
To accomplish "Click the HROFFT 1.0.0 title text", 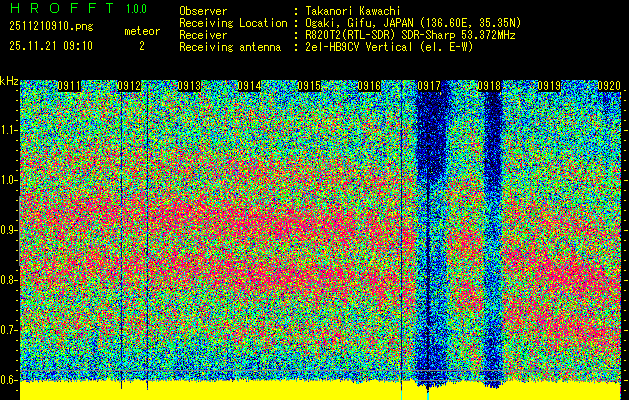I will [79, 8].
